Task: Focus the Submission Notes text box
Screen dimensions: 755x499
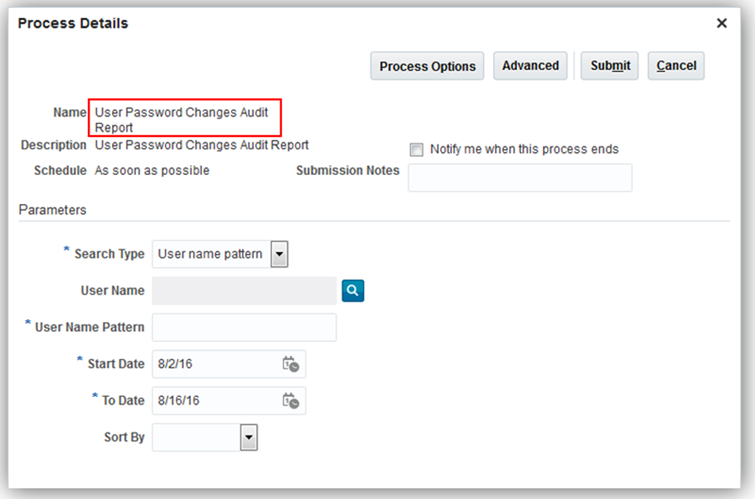Action: (x=520, y=178)
